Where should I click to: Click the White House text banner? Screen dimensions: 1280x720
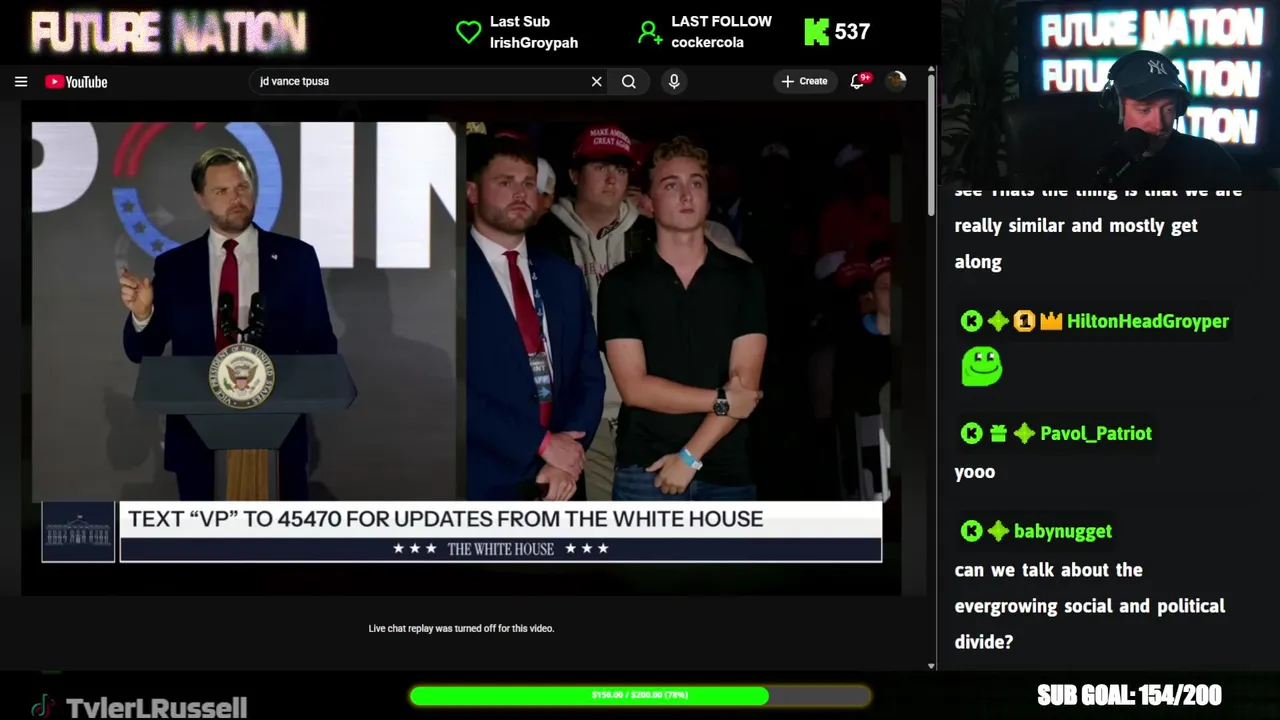[500, 531]
